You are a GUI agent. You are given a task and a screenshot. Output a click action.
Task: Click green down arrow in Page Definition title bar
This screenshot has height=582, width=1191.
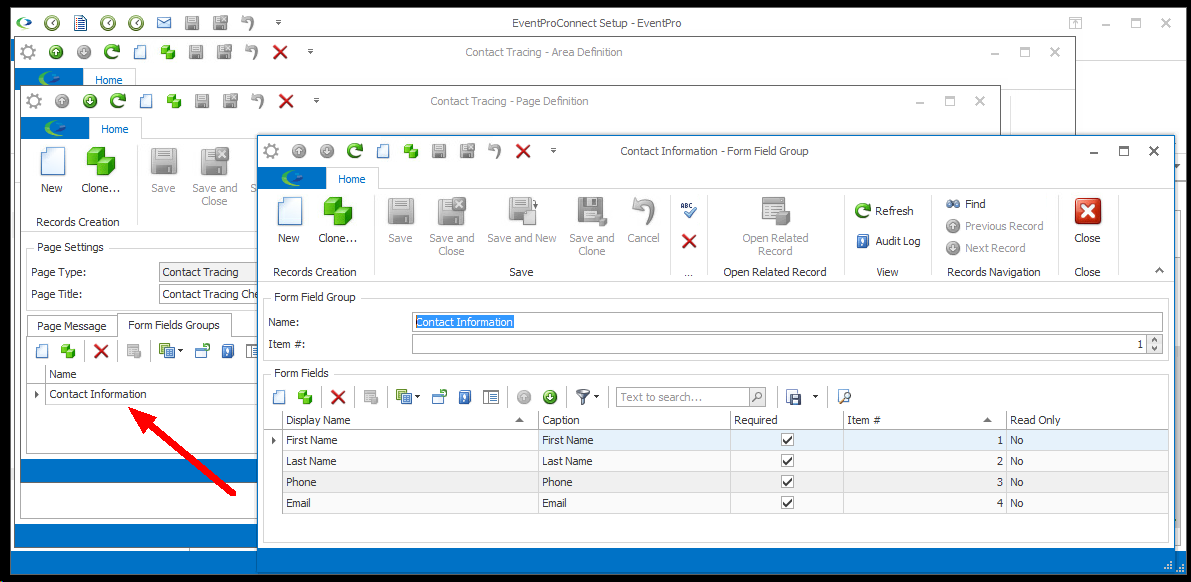pyautogui.click(x=90, y=101)
